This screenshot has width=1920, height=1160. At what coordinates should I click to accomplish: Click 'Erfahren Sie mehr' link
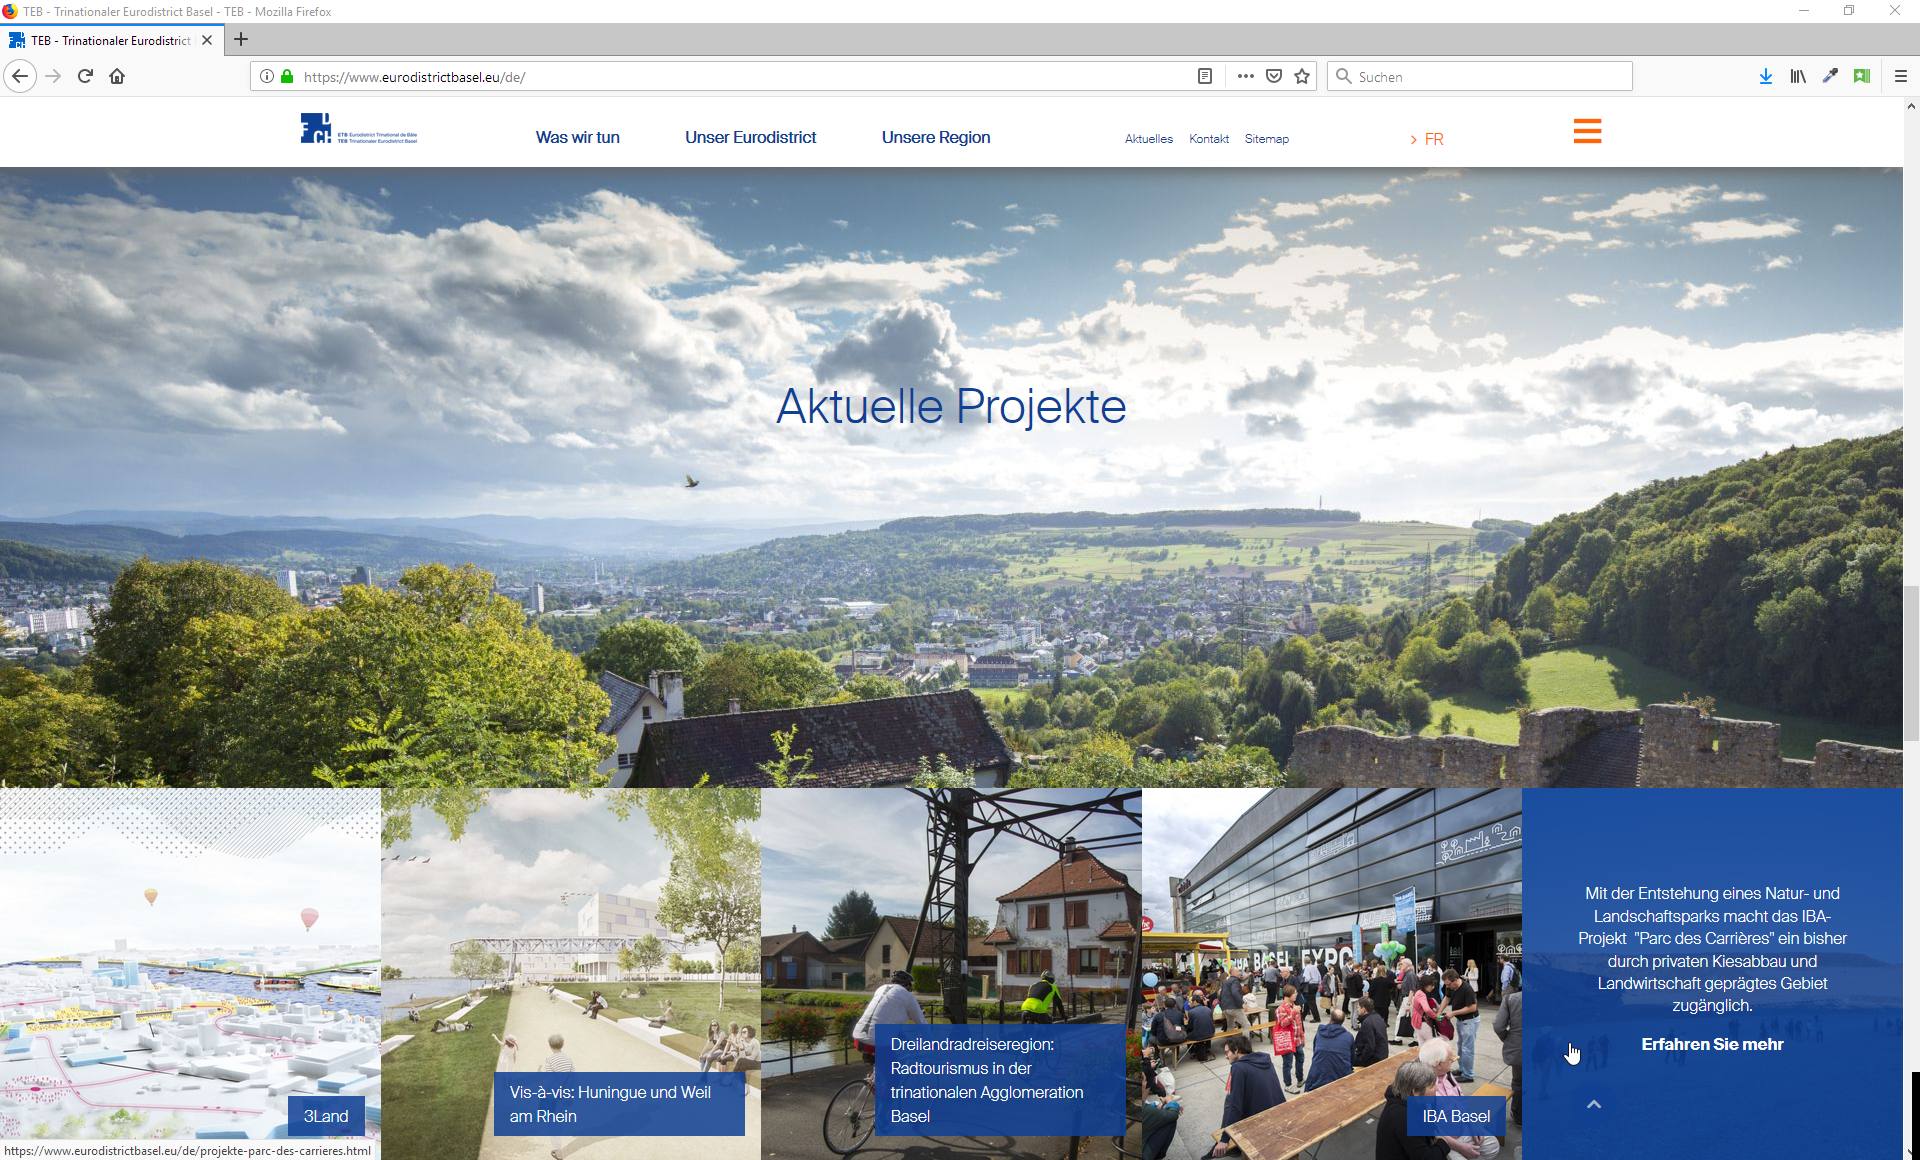click(1712, 1044)
